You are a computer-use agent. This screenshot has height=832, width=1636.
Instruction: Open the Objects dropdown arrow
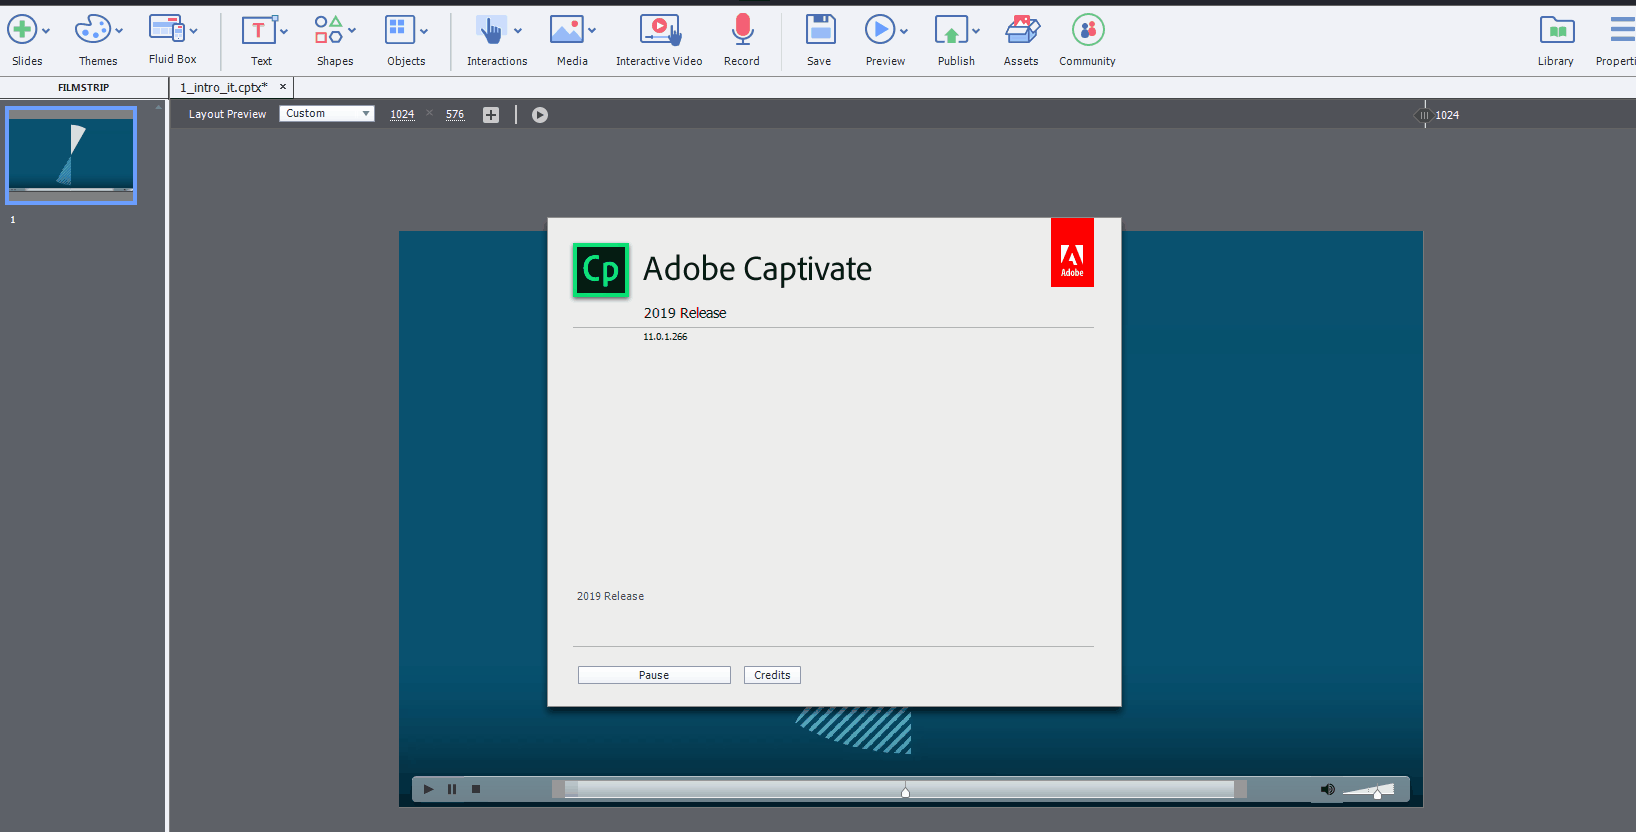tap(424, 31)
